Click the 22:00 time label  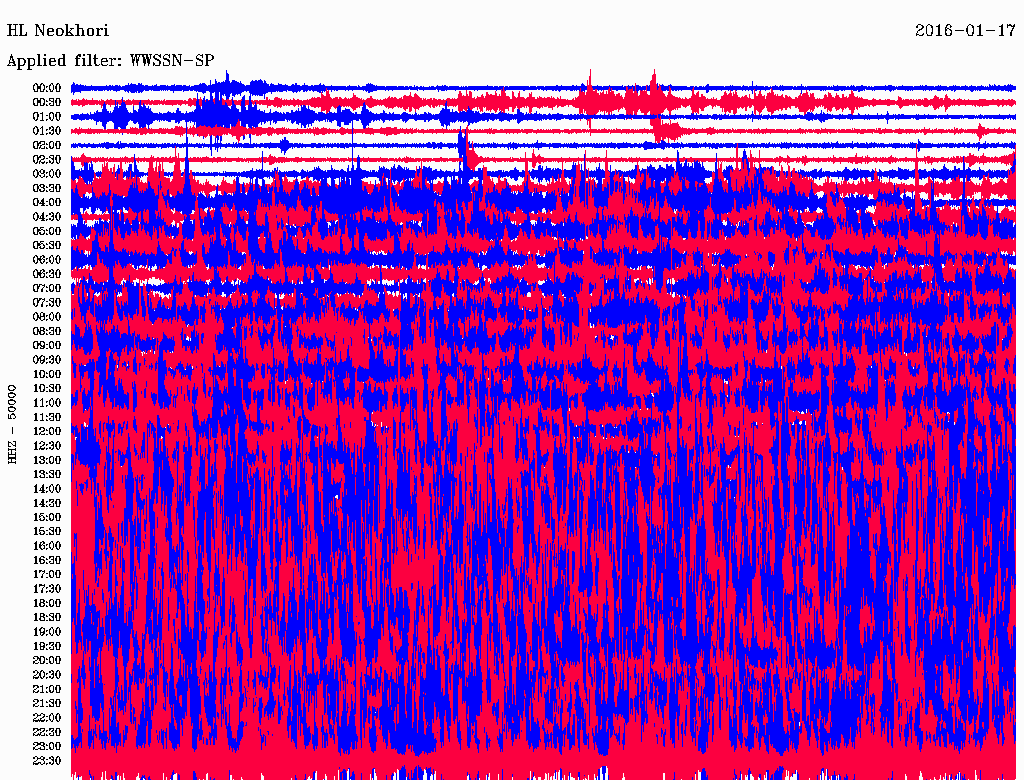[x=47, y=717]
